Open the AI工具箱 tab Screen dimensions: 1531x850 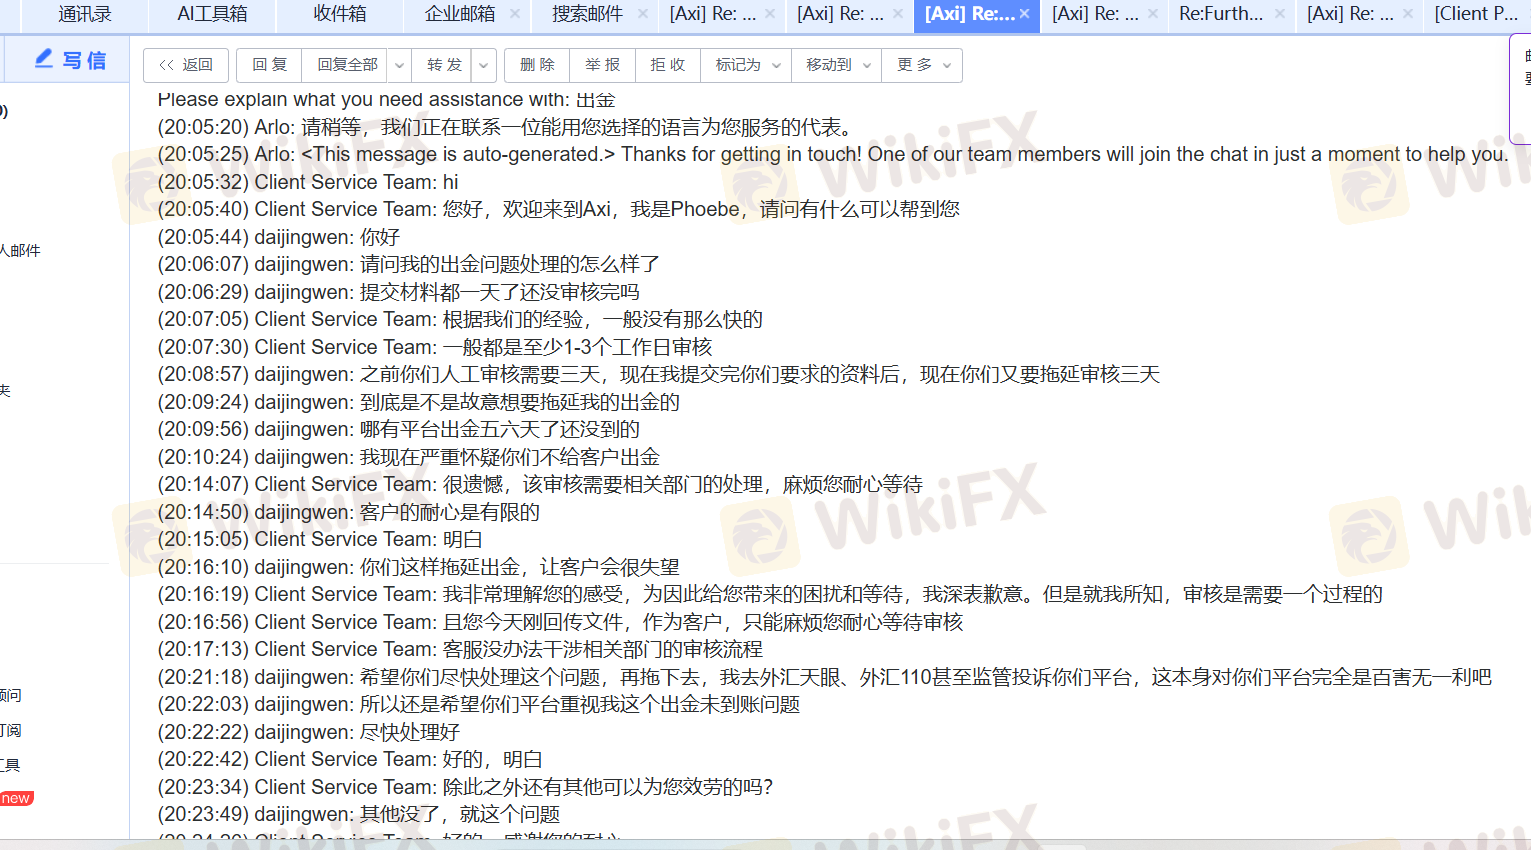pos(212,14)
